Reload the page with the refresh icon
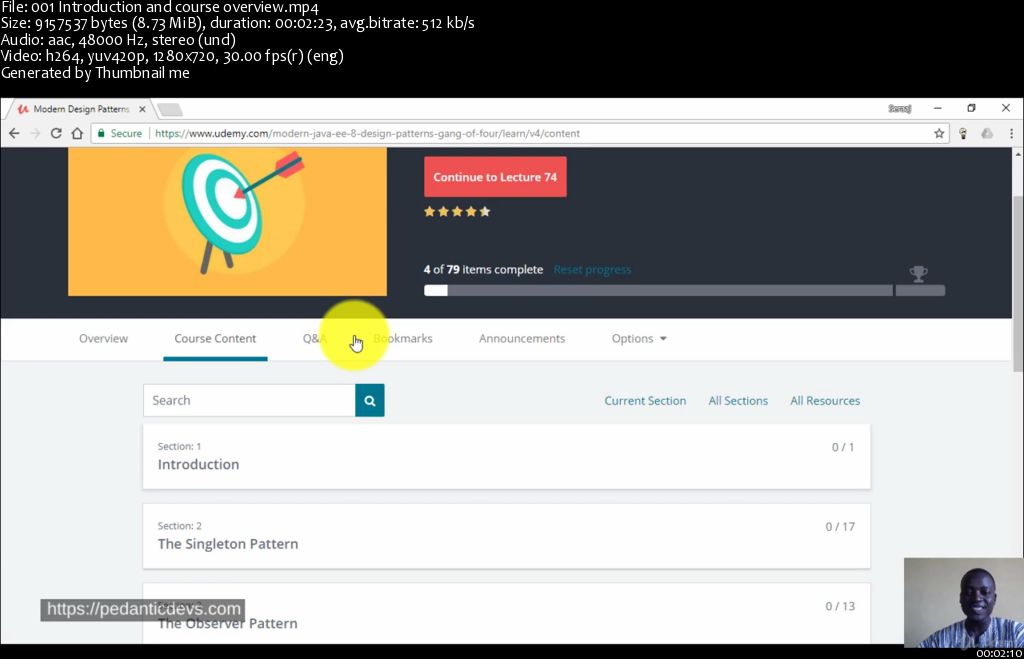The height and width of the screenshot is (659, 1024). tap(56, 133)
